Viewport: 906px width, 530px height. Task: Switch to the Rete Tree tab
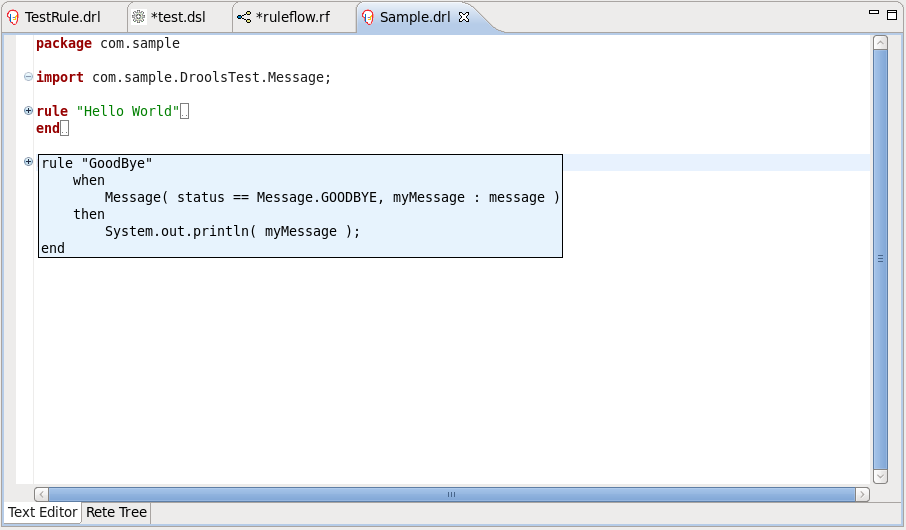coord(116,512)
